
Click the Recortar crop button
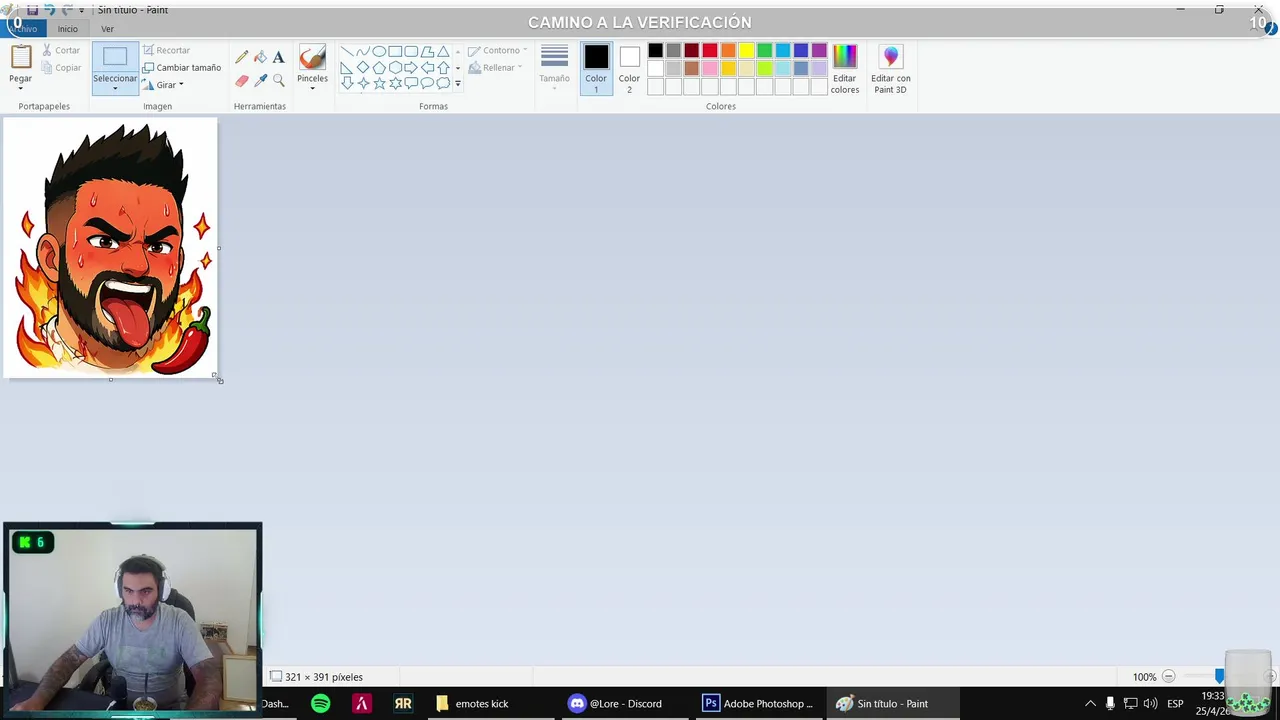166,50
